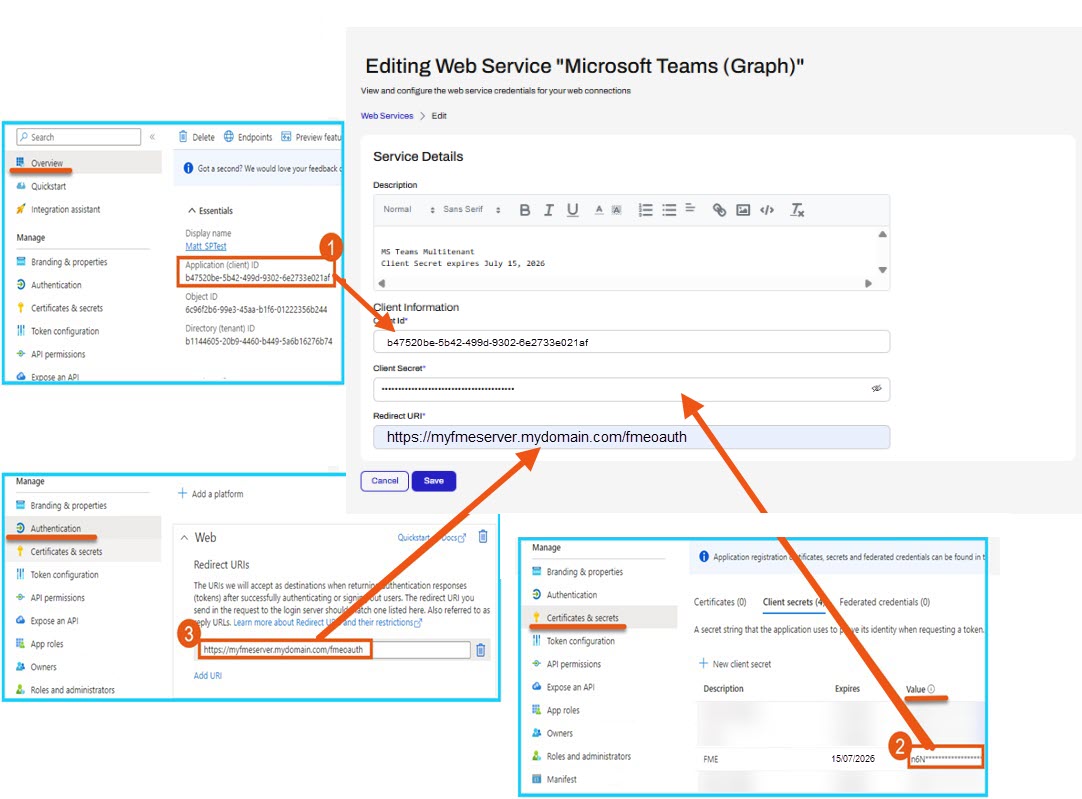Click the Search box in Azure panel
The width and height of the screenshot is (1082, 799).
79,137
